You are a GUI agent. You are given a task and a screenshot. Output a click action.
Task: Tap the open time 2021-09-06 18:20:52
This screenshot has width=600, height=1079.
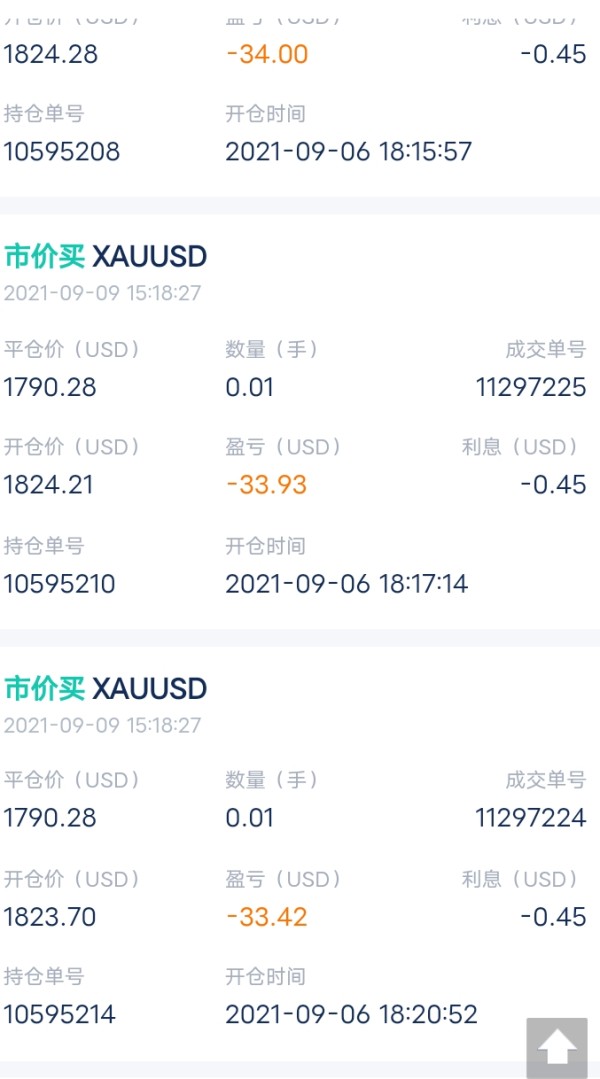[x=351, y=1014]
